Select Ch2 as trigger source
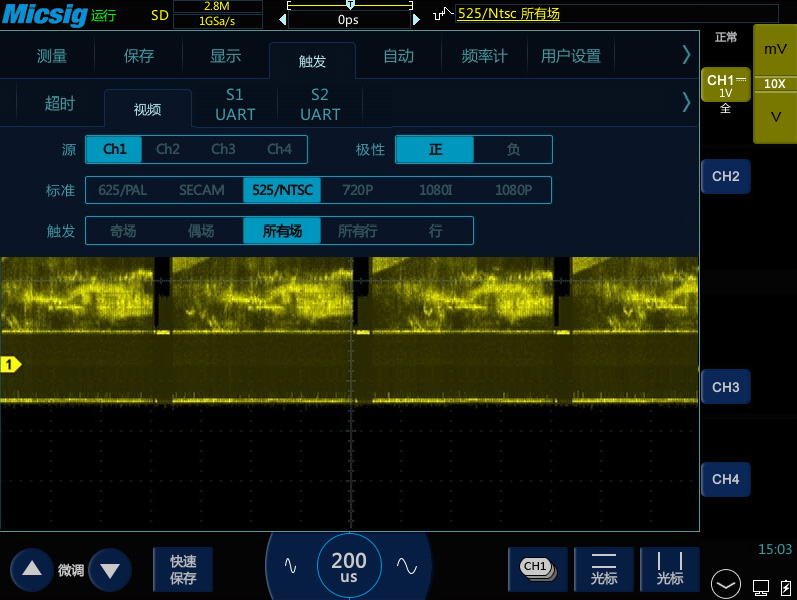 (x=168, y=149)
